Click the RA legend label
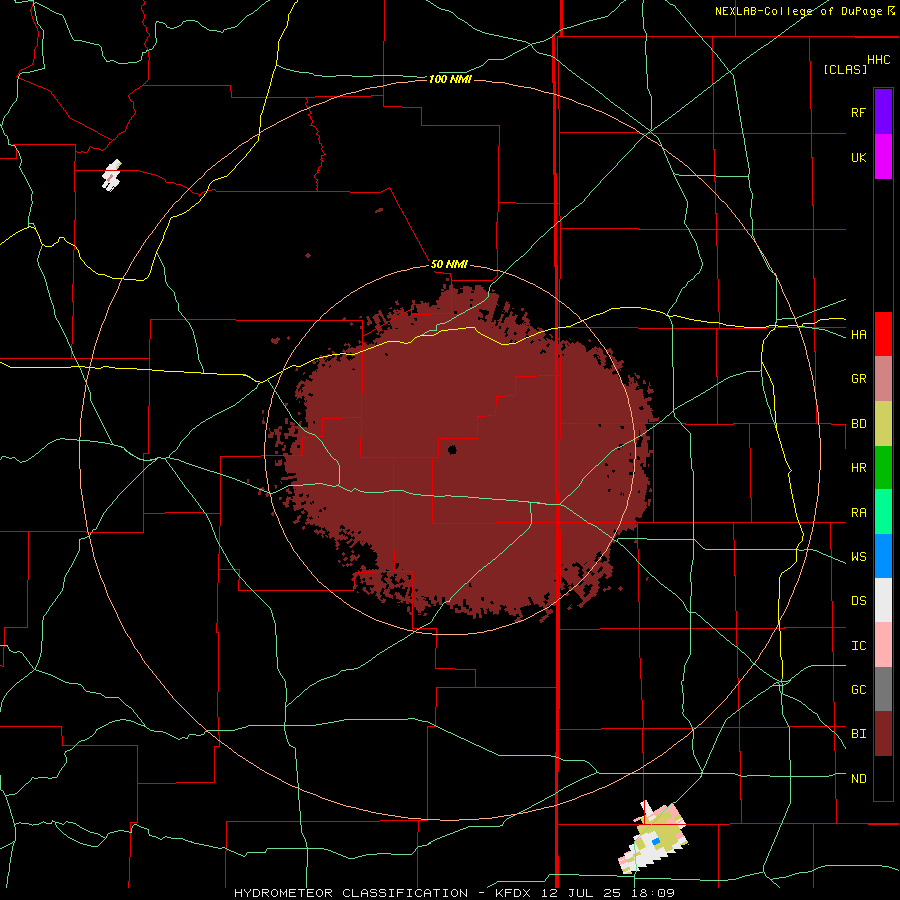 pos(858,513)
